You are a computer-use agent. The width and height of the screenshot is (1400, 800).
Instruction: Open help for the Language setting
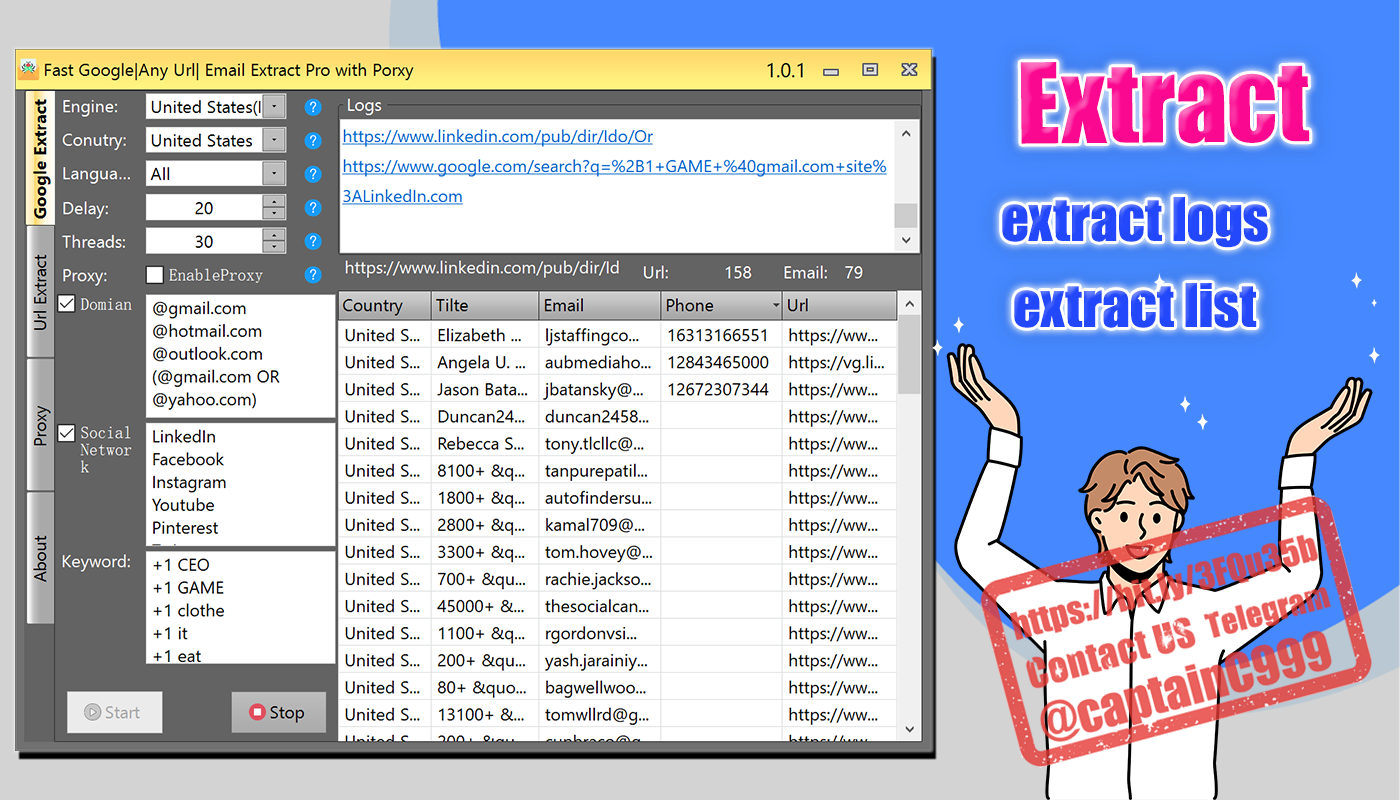point(313,173)
